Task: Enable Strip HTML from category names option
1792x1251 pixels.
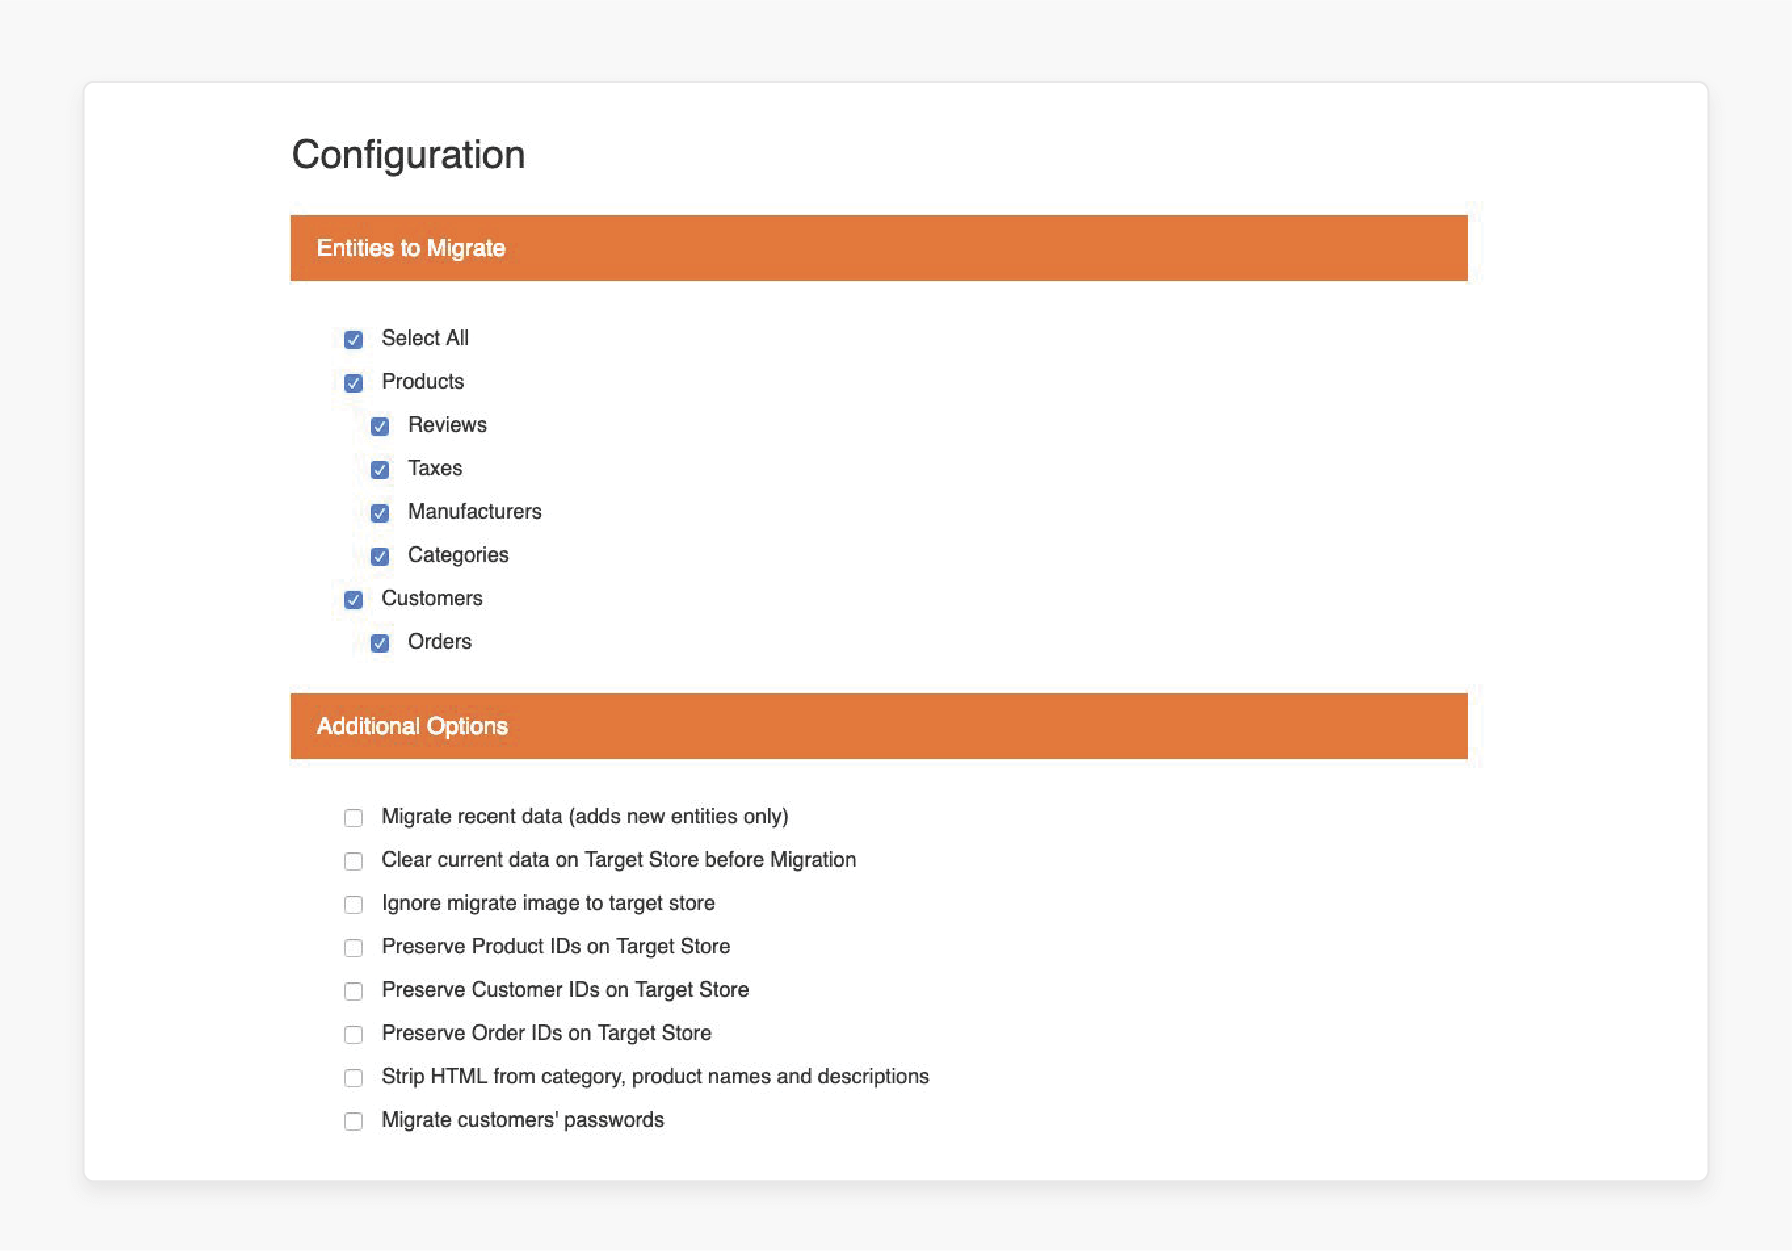Action: pyautogui.click(x=353, y=1078)
